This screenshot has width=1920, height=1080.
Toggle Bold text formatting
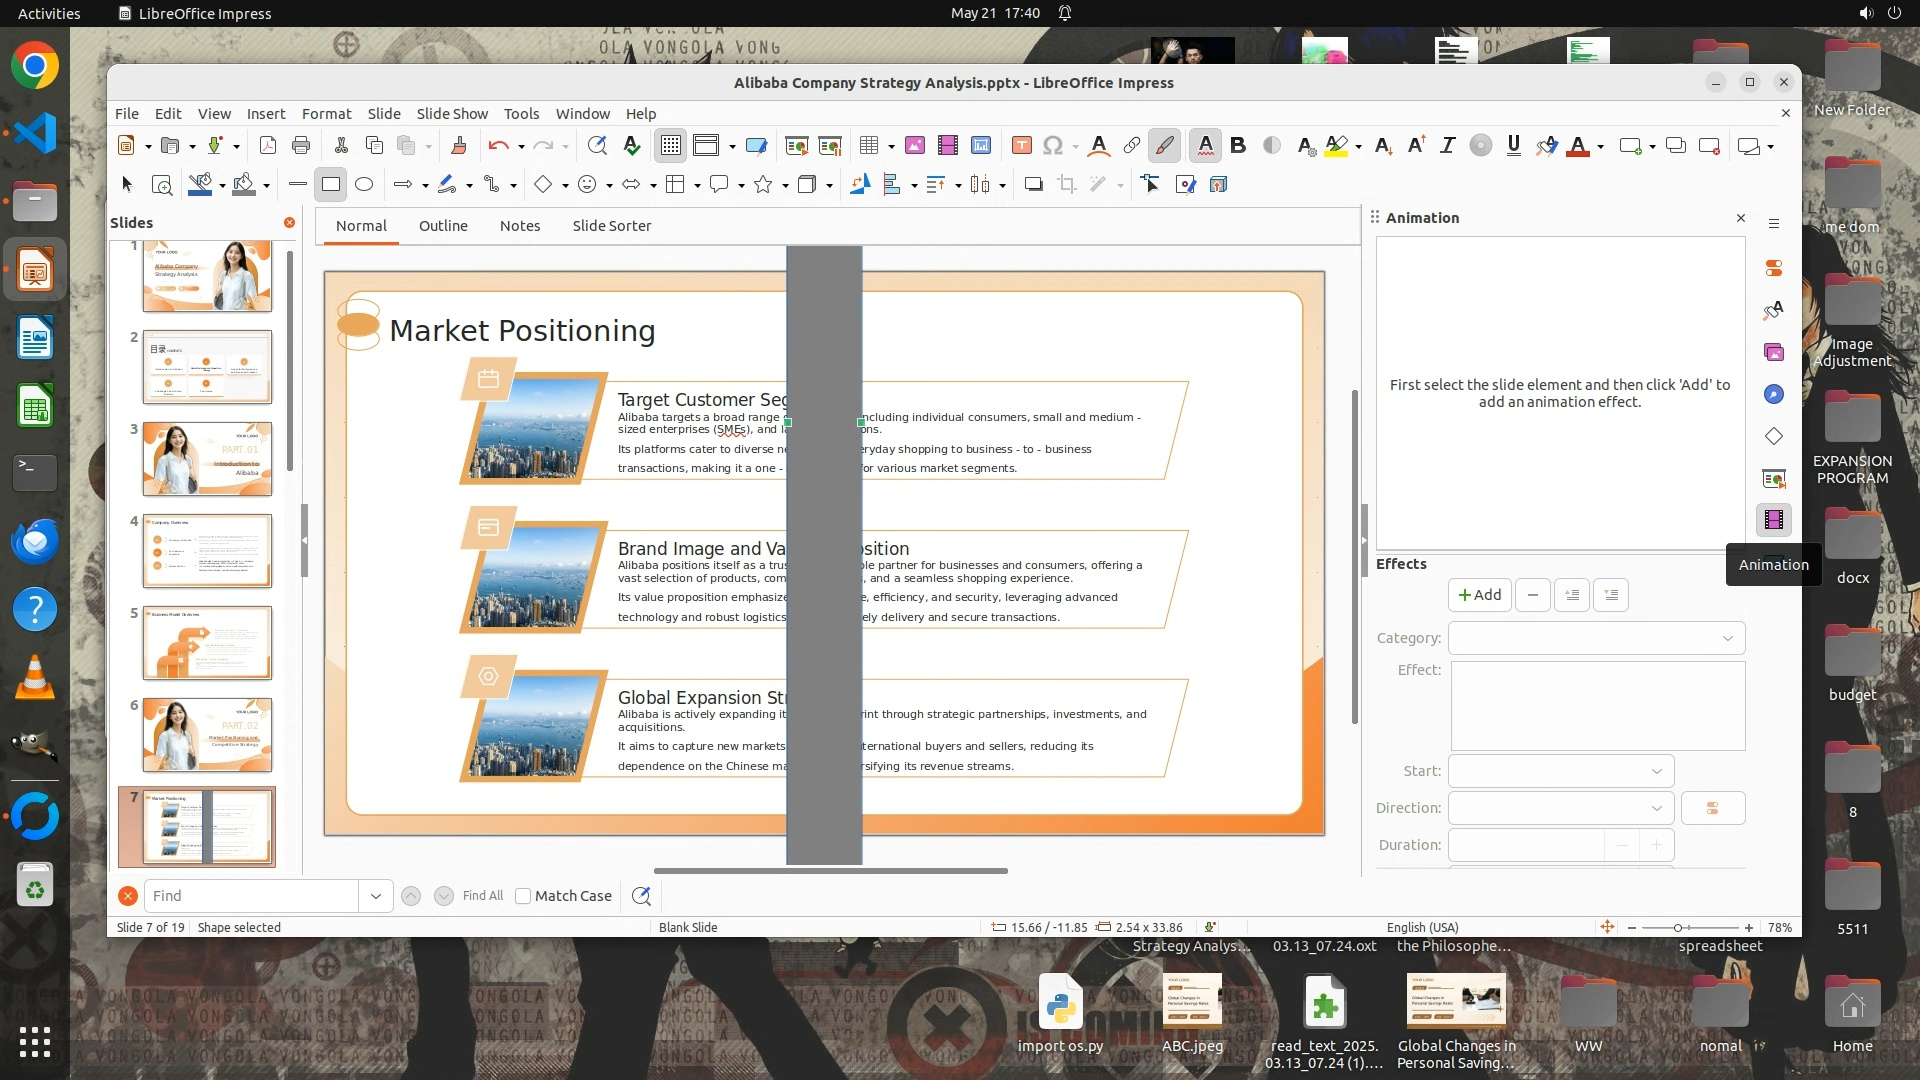click(x=1238, y=146)
